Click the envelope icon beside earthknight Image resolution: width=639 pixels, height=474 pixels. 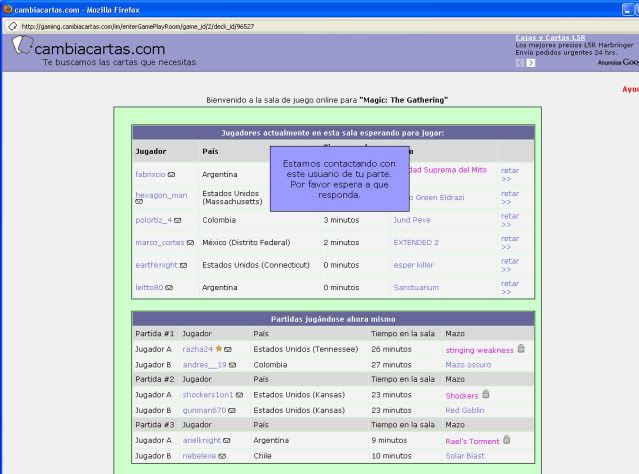tap(183, 265)
